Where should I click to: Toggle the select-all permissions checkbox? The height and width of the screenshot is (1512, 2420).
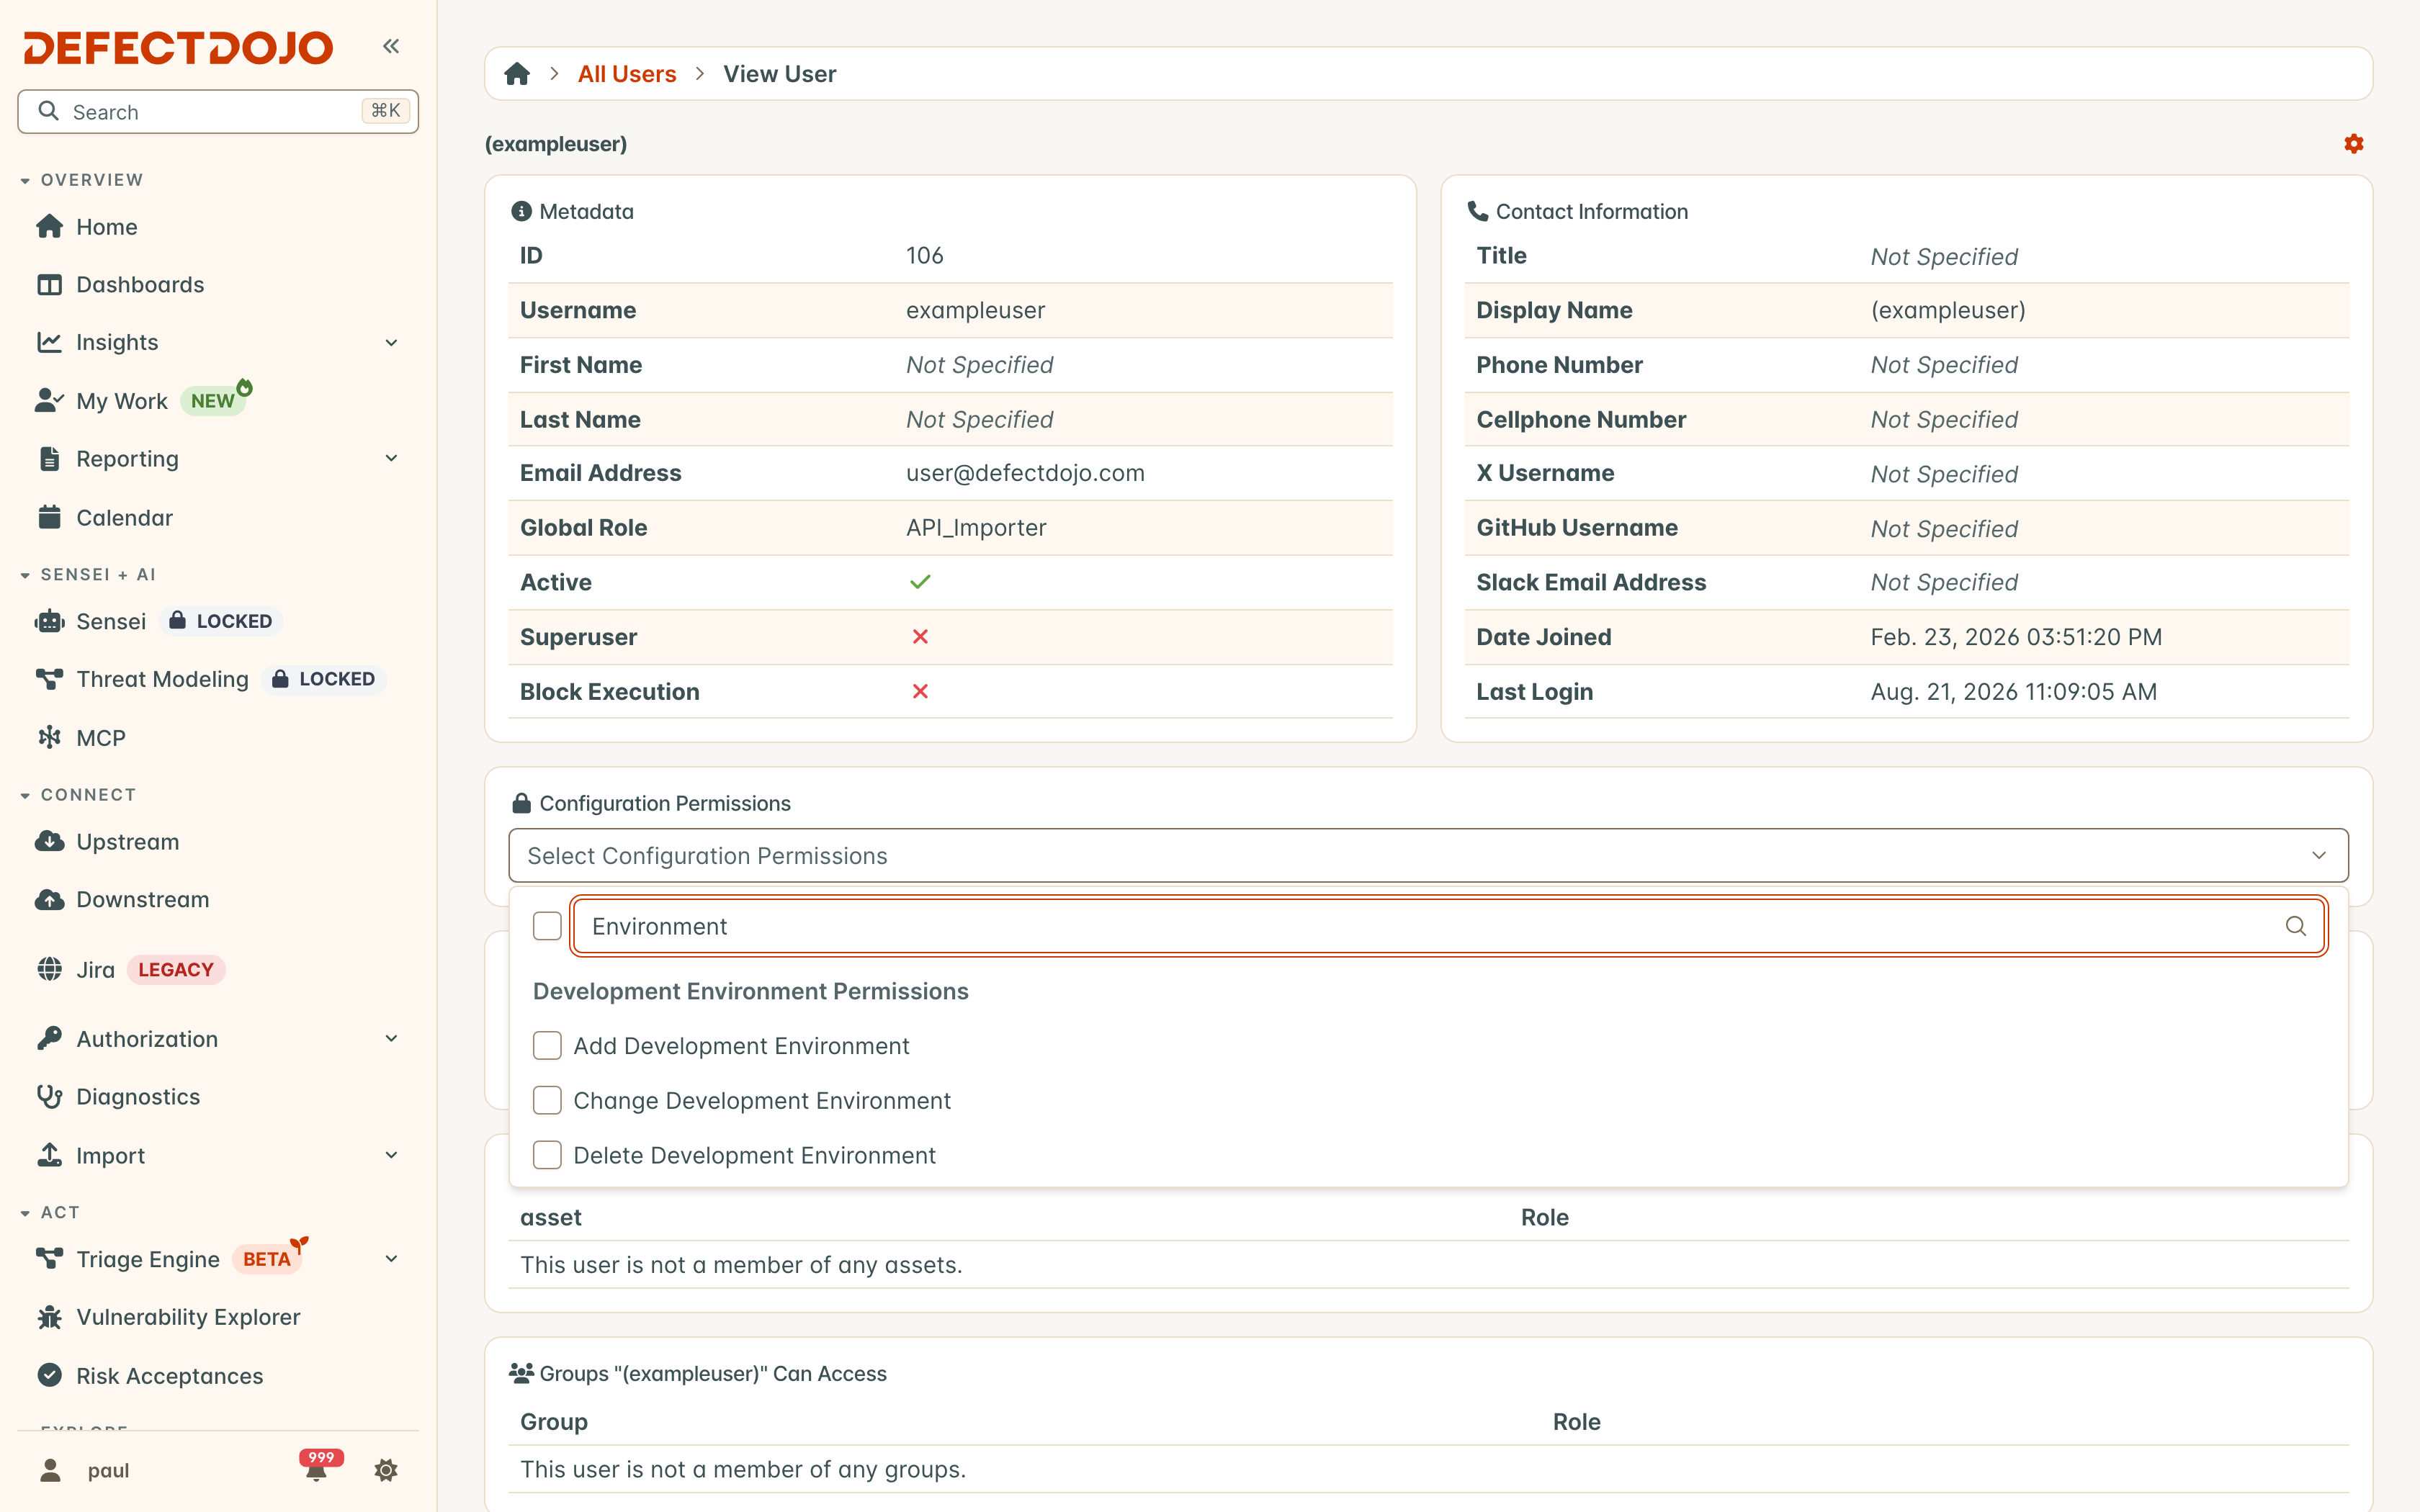tap(547, 926)
